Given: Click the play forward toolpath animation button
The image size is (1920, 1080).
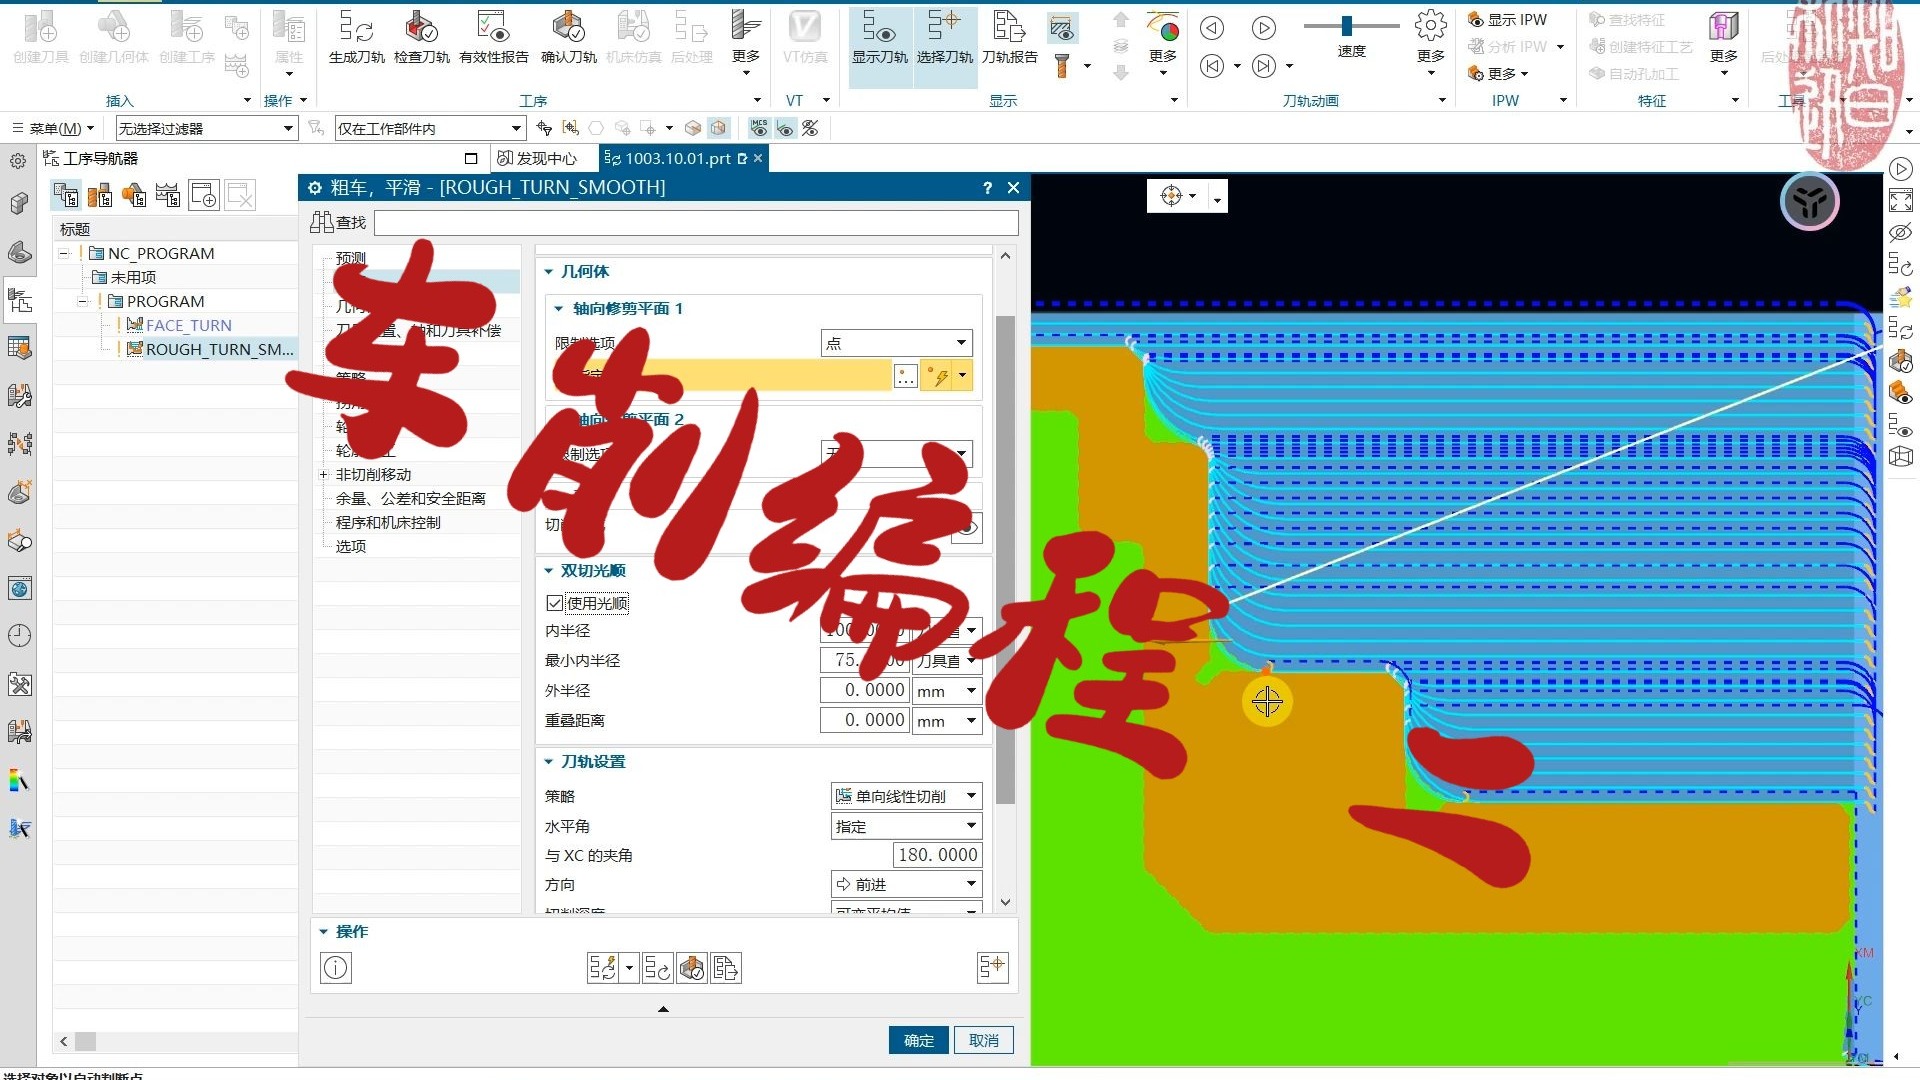Looking at the screenshot, I should pyautogui.click(x=1264, y=28).
